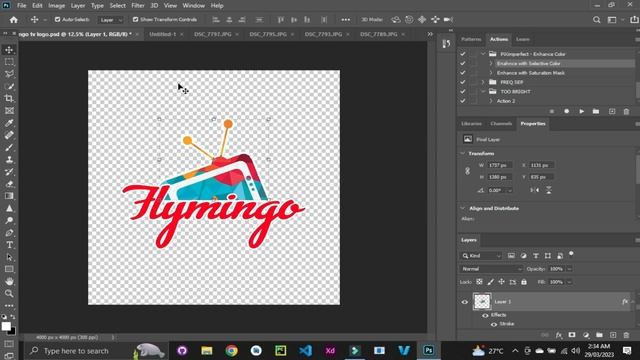Select the Zoom tool in the toolbox

click(9, 293)
